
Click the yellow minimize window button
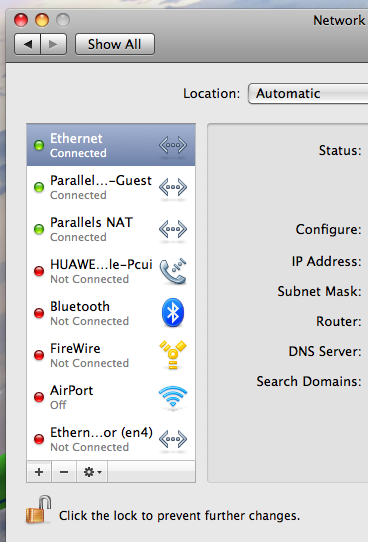42,20
